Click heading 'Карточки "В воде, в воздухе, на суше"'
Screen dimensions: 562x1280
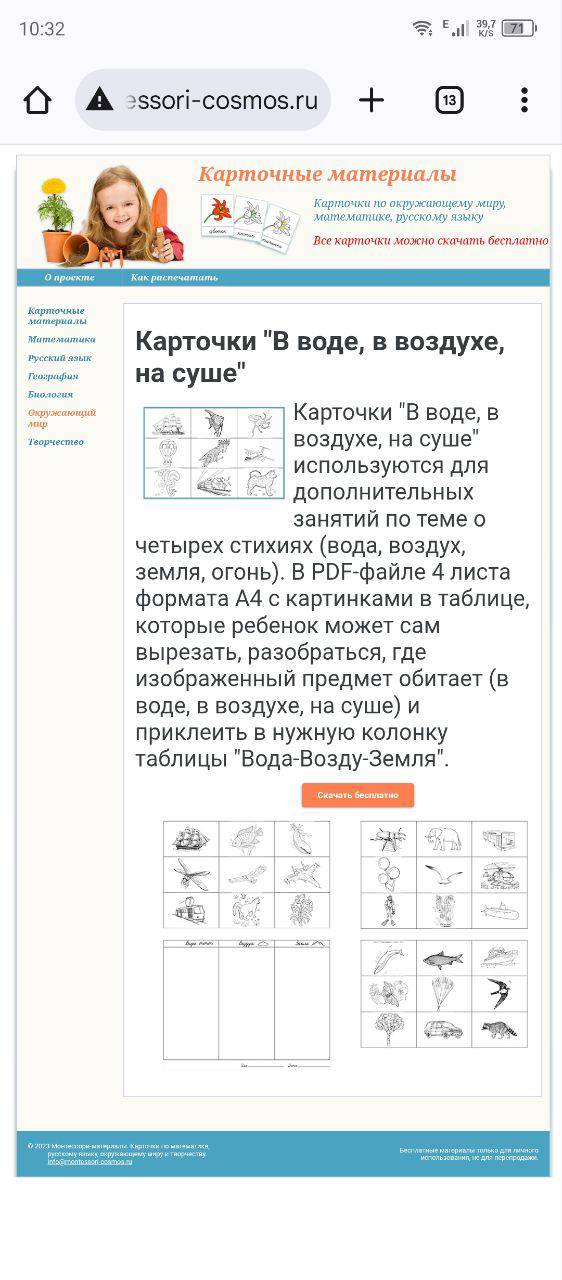320,357
